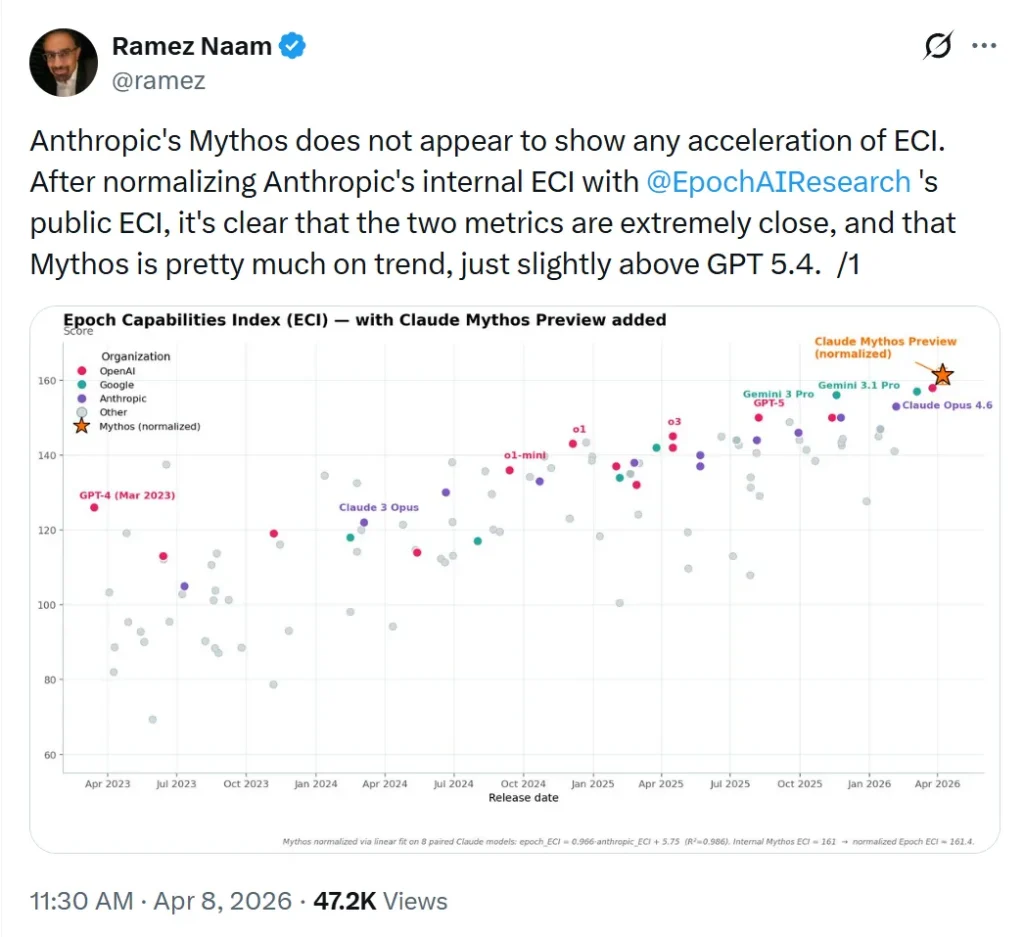Image resolution: width=1024 pixels, height=937 pixels.
Task: Click the Gemini 3.1 Pro chart label
Action: coord(858,385)
